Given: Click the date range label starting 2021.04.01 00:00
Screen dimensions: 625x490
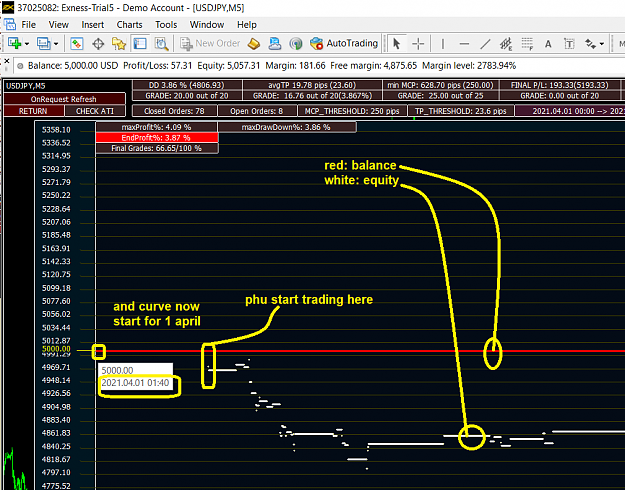Looking at the screenshot, I should click(x=570, y=111).
